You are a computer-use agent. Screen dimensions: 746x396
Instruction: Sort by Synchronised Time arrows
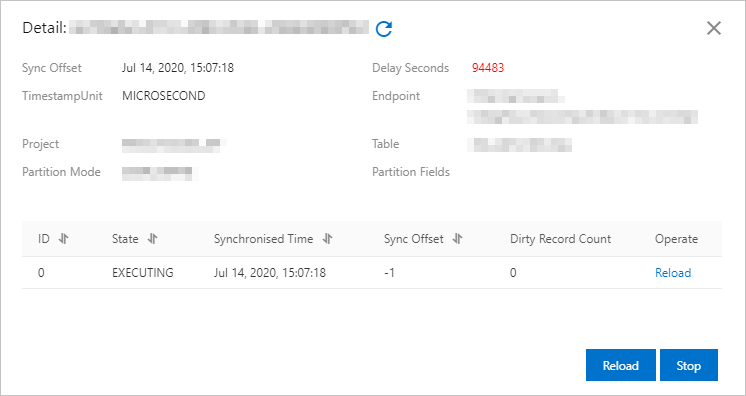327,239
